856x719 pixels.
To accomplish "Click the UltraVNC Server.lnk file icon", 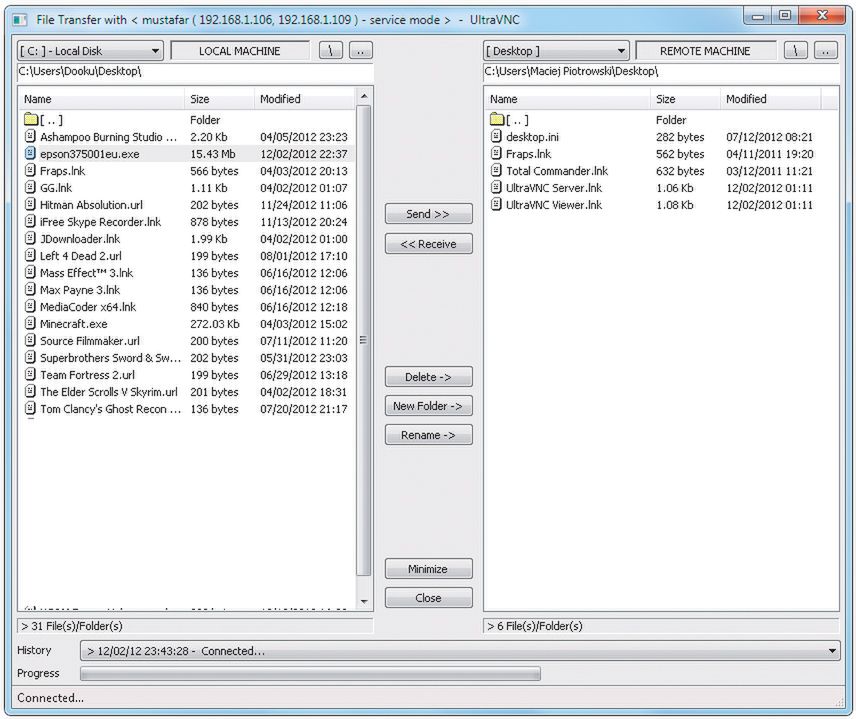I will click(x=496, y=187).
